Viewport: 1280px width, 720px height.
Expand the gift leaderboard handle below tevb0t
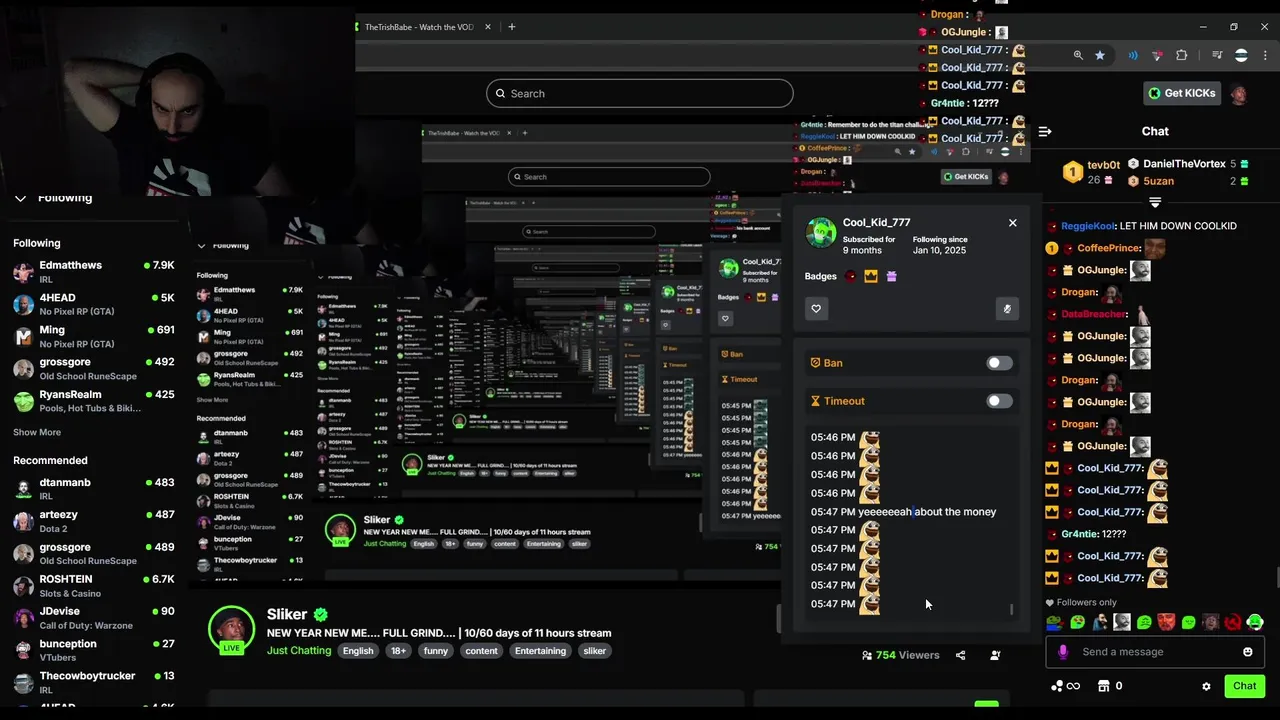point(1155,202)
